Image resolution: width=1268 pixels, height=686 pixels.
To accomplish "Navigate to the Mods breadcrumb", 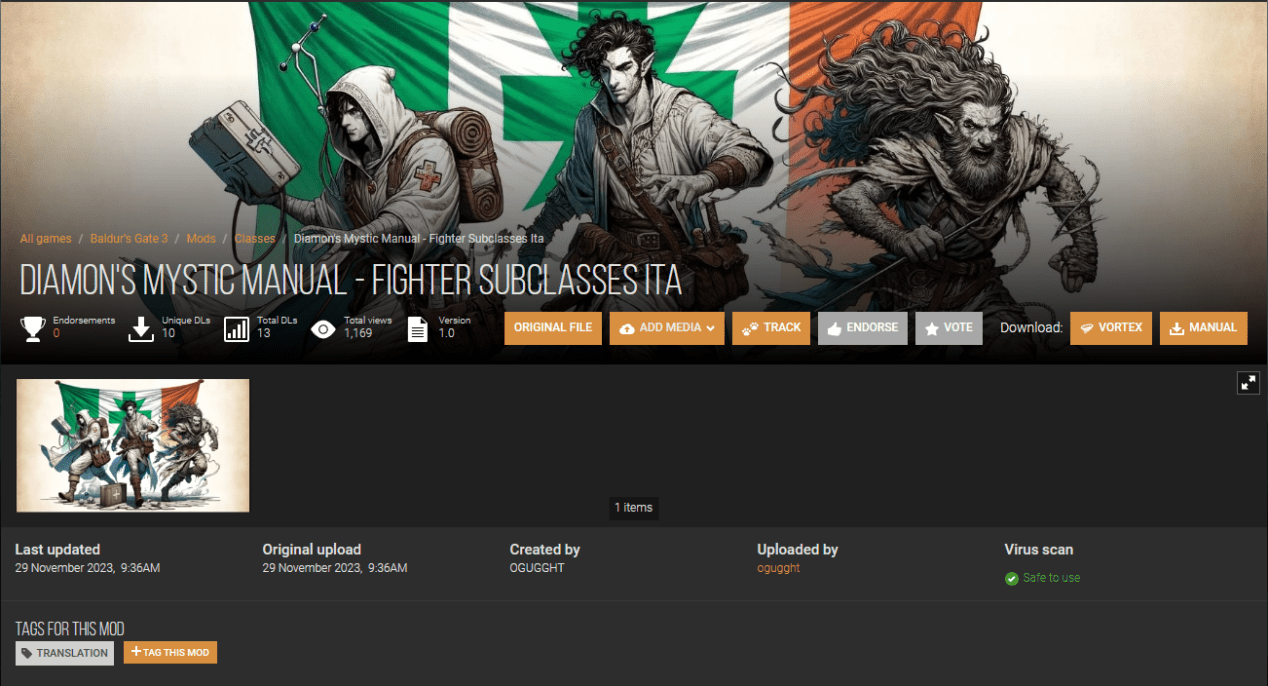I will point(201,239).
